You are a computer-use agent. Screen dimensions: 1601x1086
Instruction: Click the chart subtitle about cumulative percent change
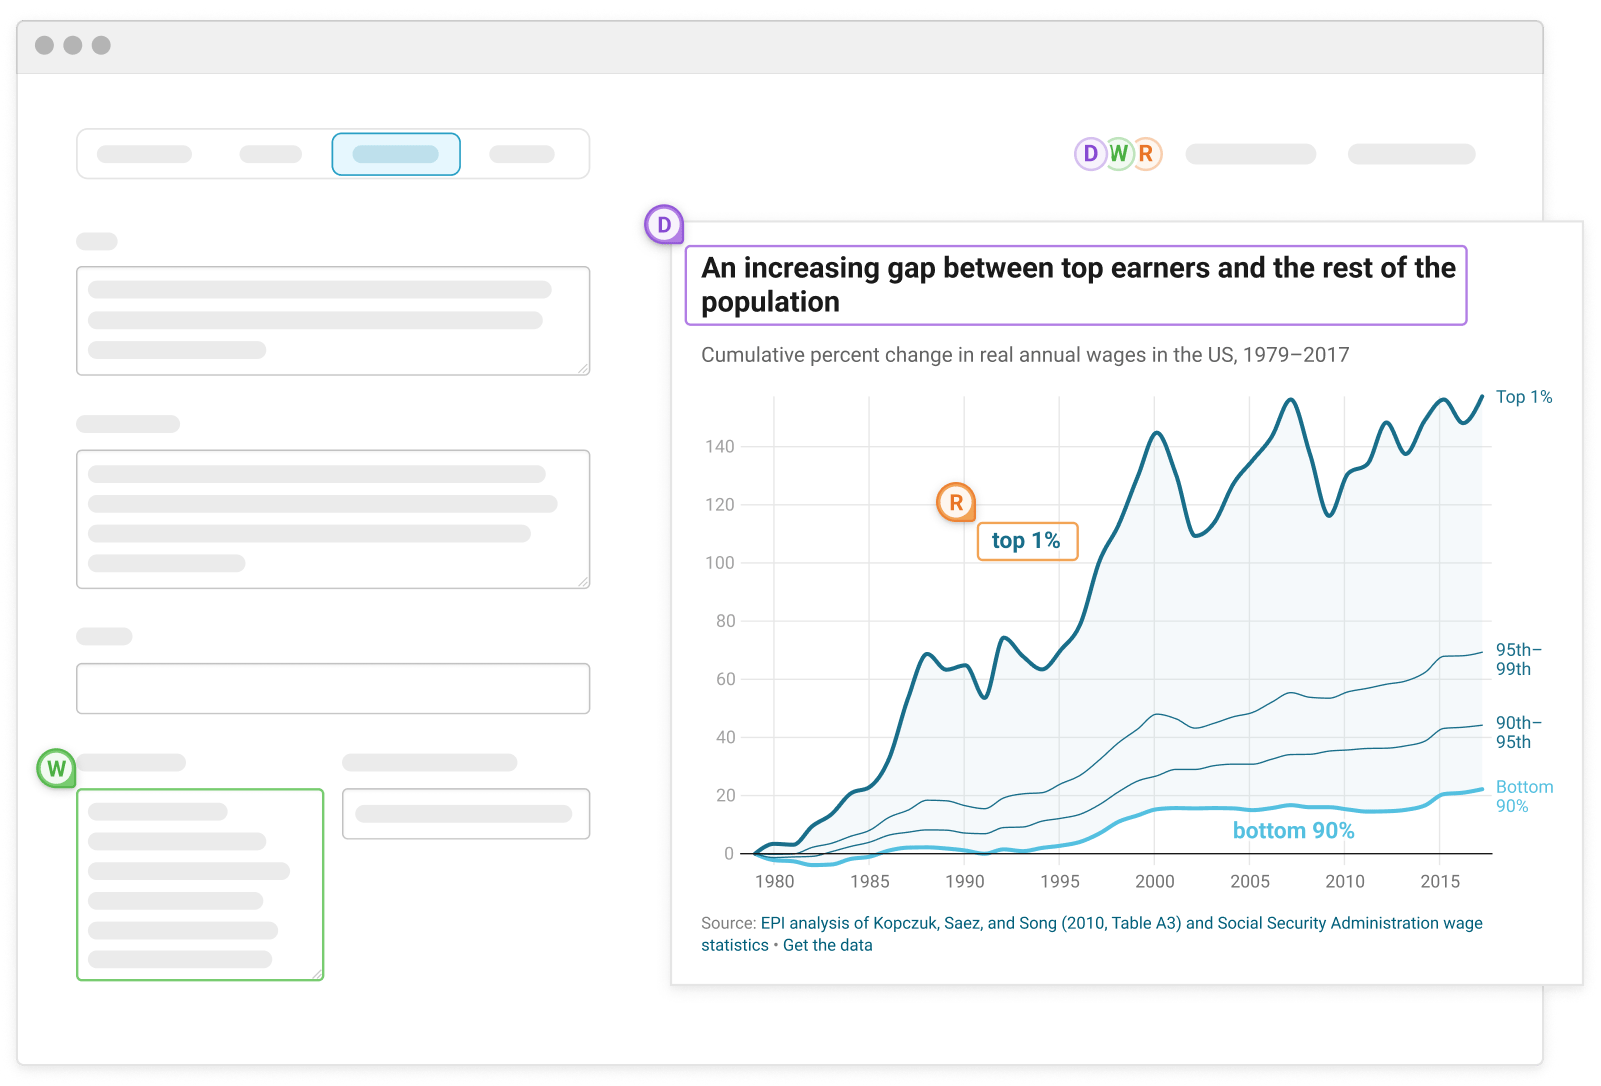click(1024, 355)
